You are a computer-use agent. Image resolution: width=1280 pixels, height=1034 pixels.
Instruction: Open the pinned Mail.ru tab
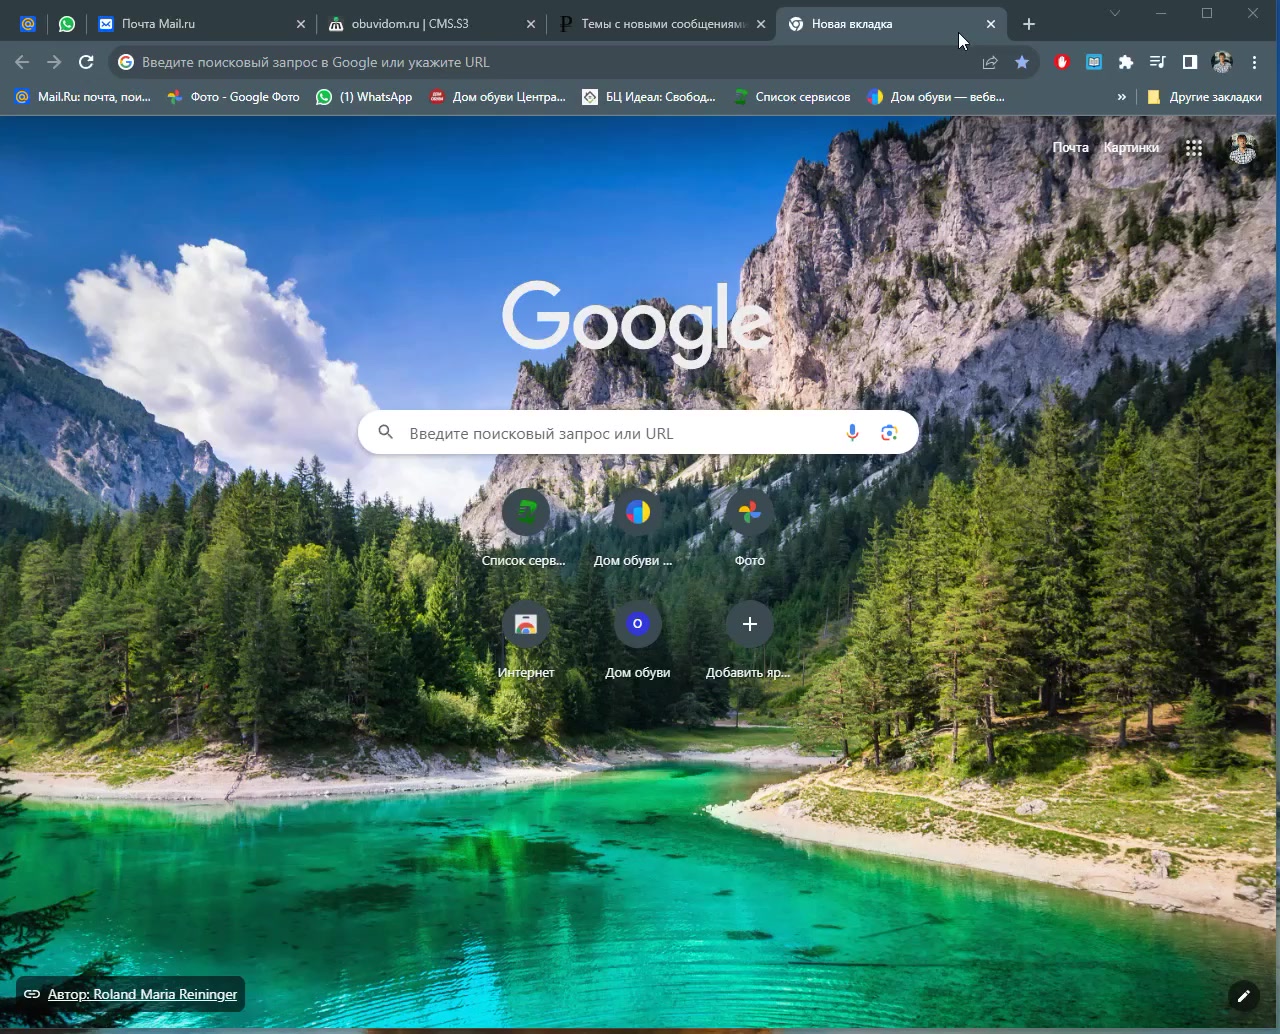[28, 24]
